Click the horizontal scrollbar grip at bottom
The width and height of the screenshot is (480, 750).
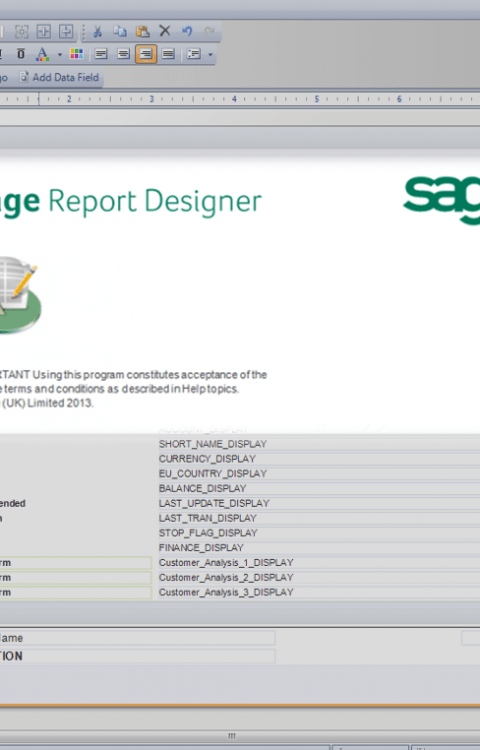[231, 736]
